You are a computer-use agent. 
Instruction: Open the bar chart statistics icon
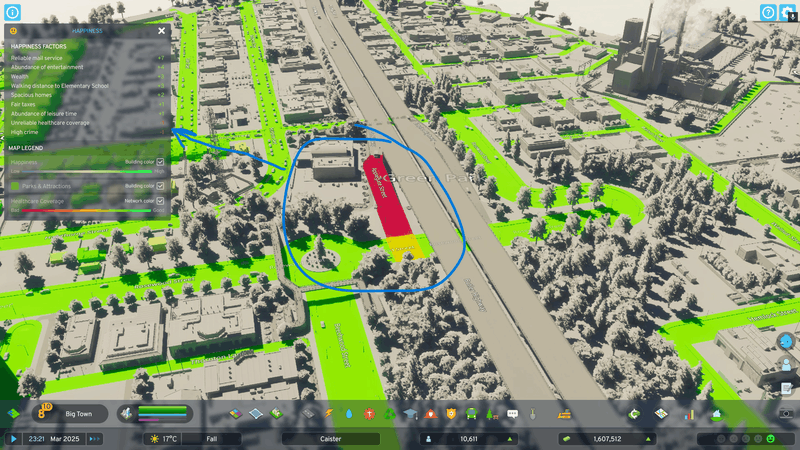689,414
